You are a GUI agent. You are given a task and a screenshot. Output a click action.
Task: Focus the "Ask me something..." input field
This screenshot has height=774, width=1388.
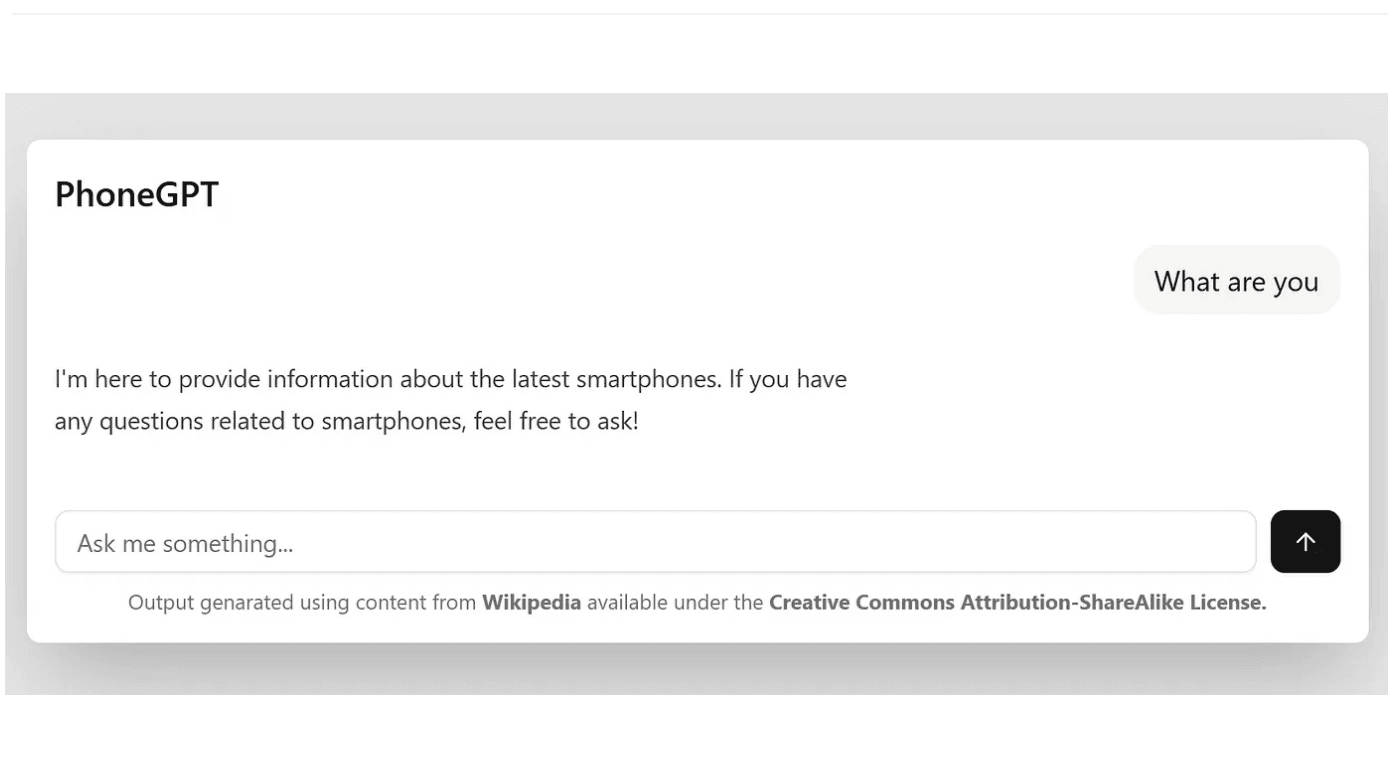(x=655, y=542)
